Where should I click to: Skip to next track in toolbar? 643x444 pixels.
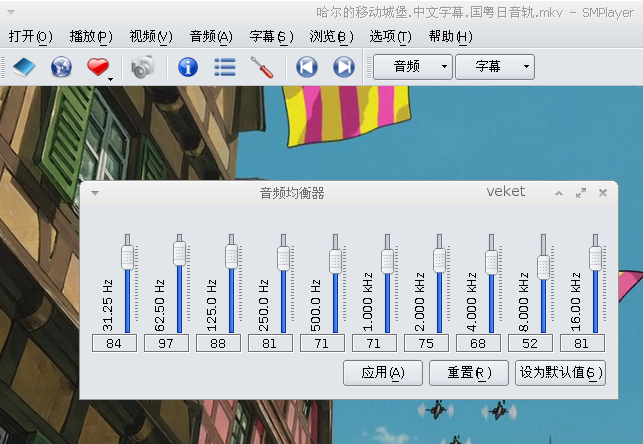tap(344, 67)
